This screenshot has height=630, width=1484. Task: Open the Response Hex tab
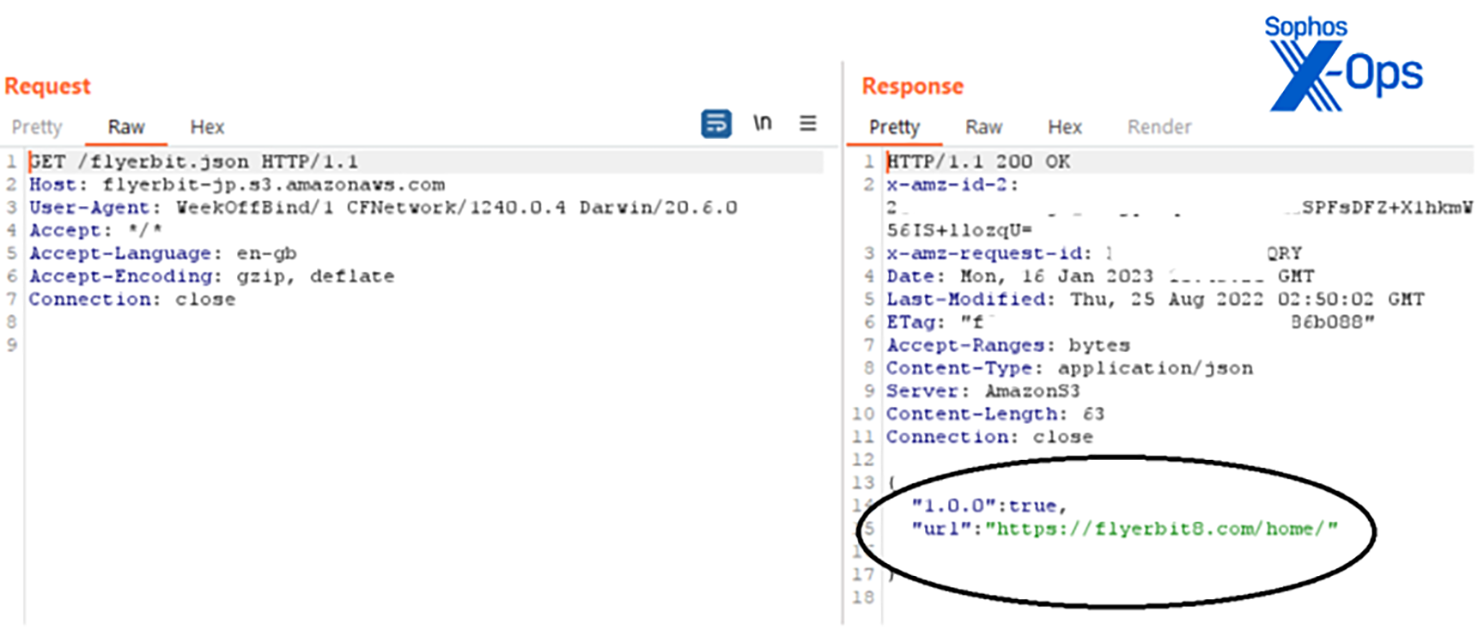point(1065,127)
